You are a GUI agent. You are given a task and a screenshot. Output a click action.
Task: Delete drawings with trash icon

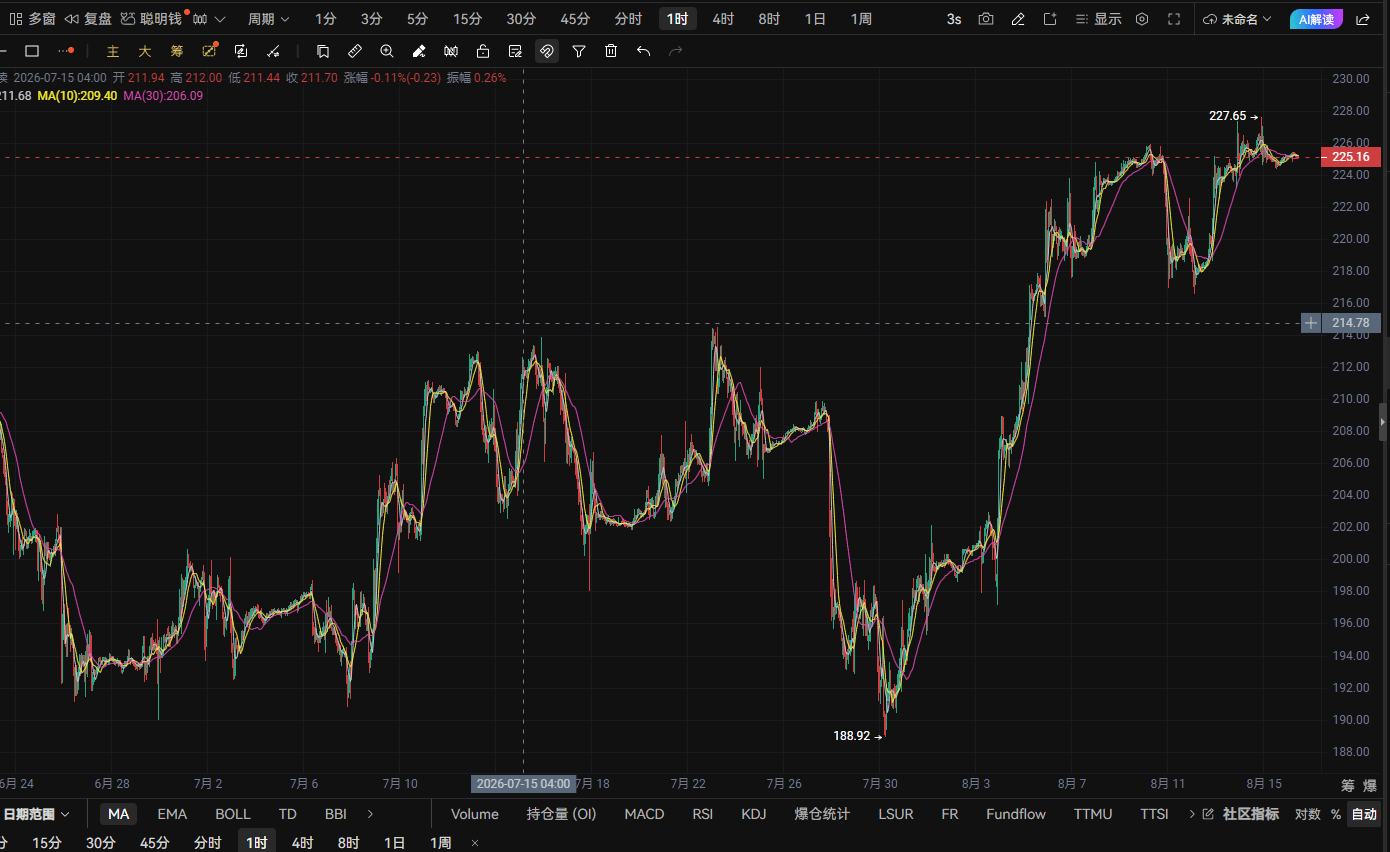pyautogui.click(x=611, y=51)
